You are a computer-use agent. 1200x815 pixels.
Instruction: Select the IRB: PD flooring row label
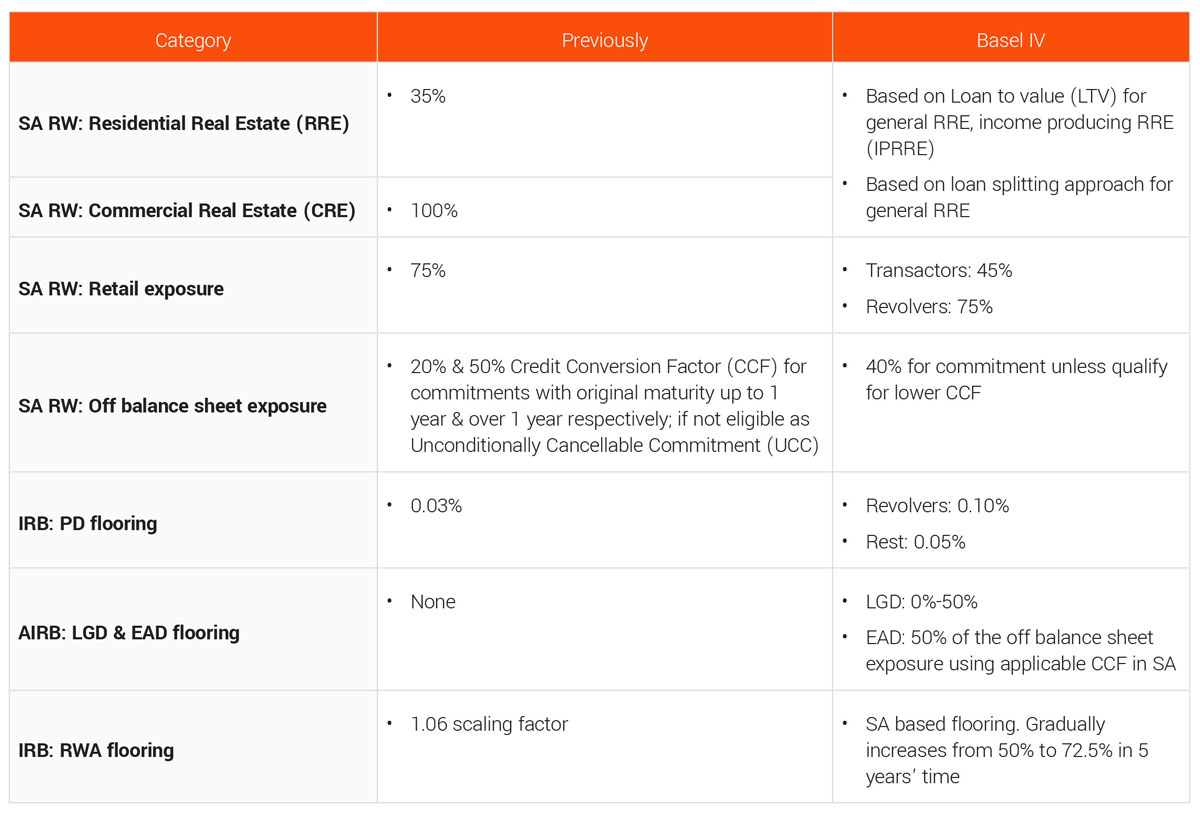tap(88, 523)
